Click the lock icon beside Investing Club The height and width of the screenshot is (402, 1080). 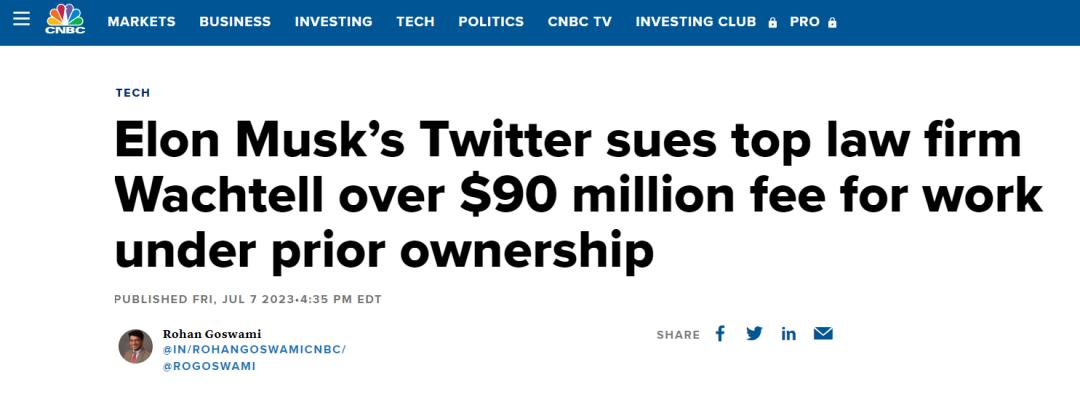772,22
